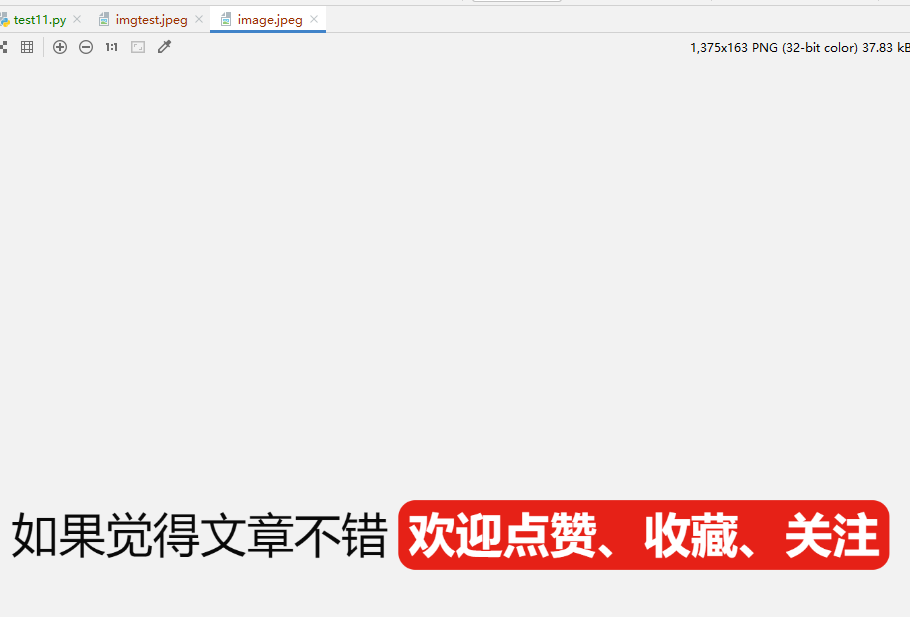
Task: Toggle the transparency chessboard icon
Action: [3, 47]
